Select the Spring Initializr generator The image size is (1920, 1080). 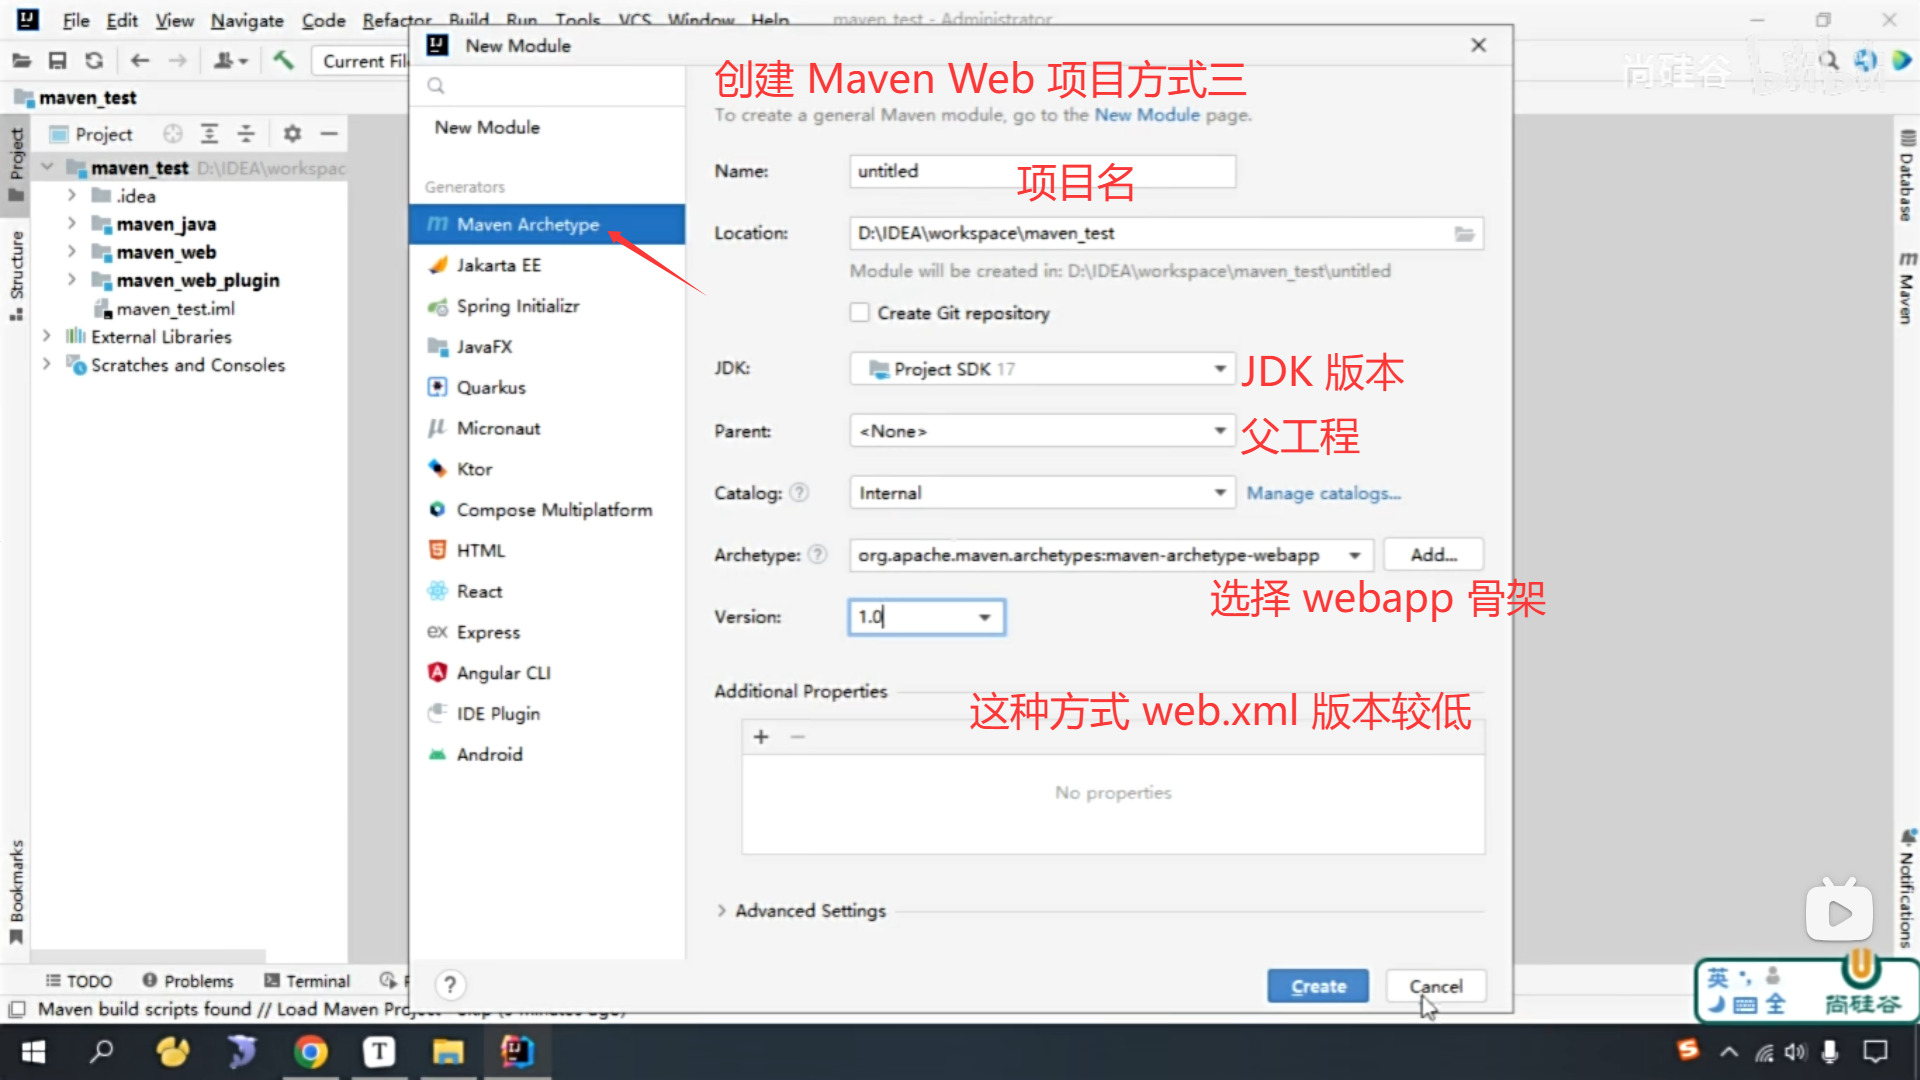517,306
